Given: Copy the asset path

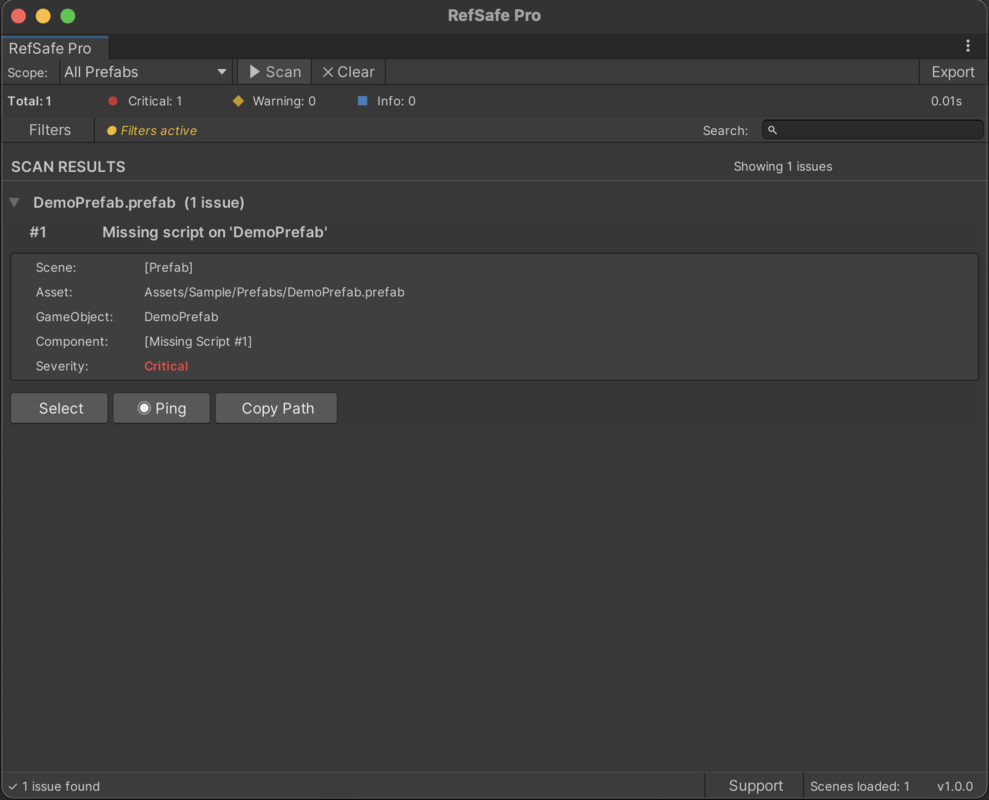Looking at the screenshot, I should coord(276,408).
